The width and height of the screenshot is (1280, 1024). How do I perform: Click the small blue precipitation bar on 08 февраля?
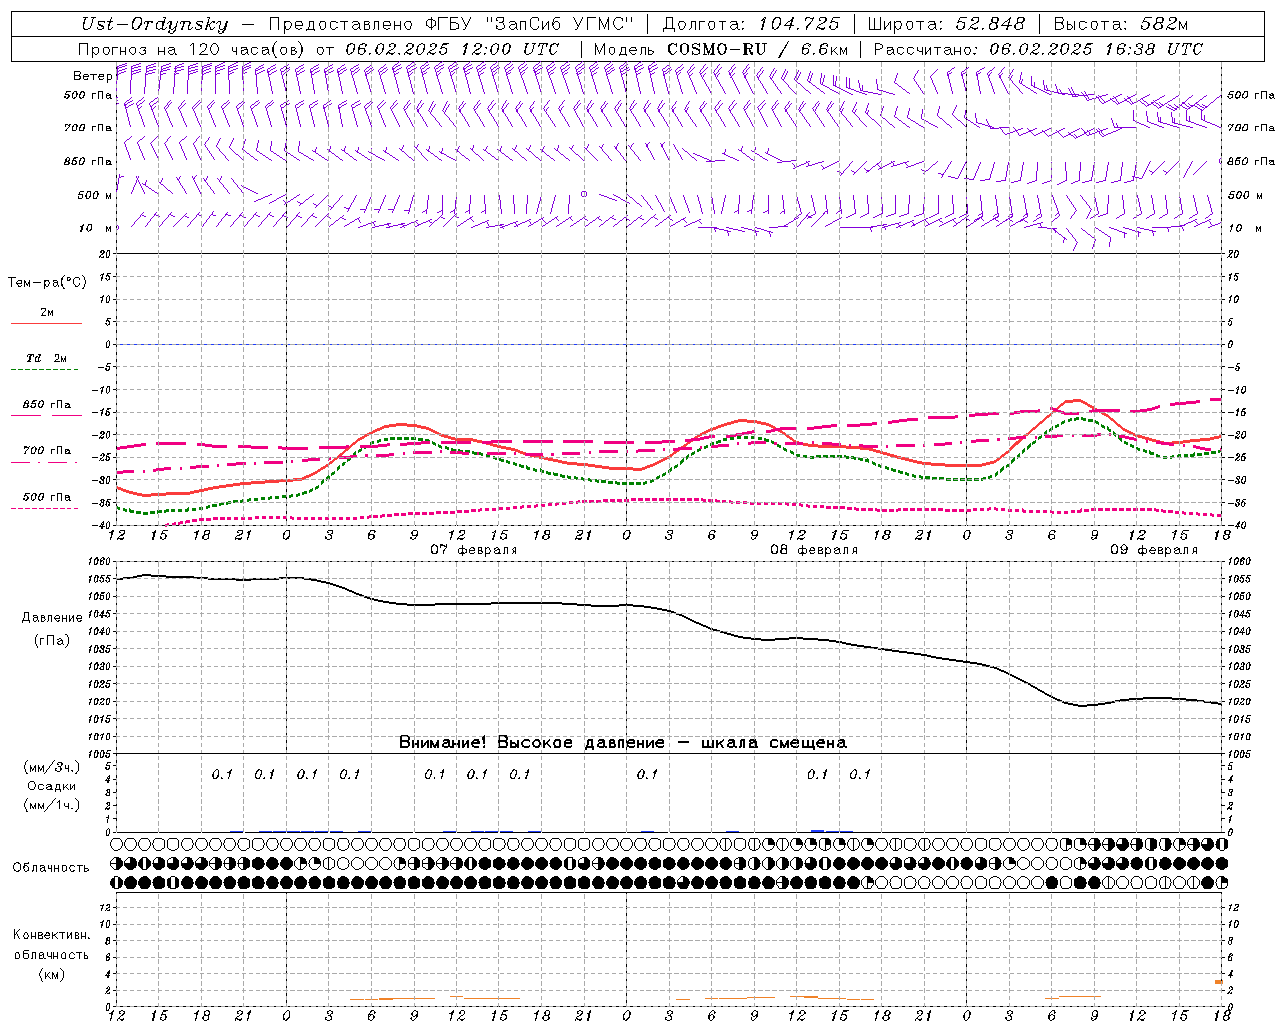818,830
